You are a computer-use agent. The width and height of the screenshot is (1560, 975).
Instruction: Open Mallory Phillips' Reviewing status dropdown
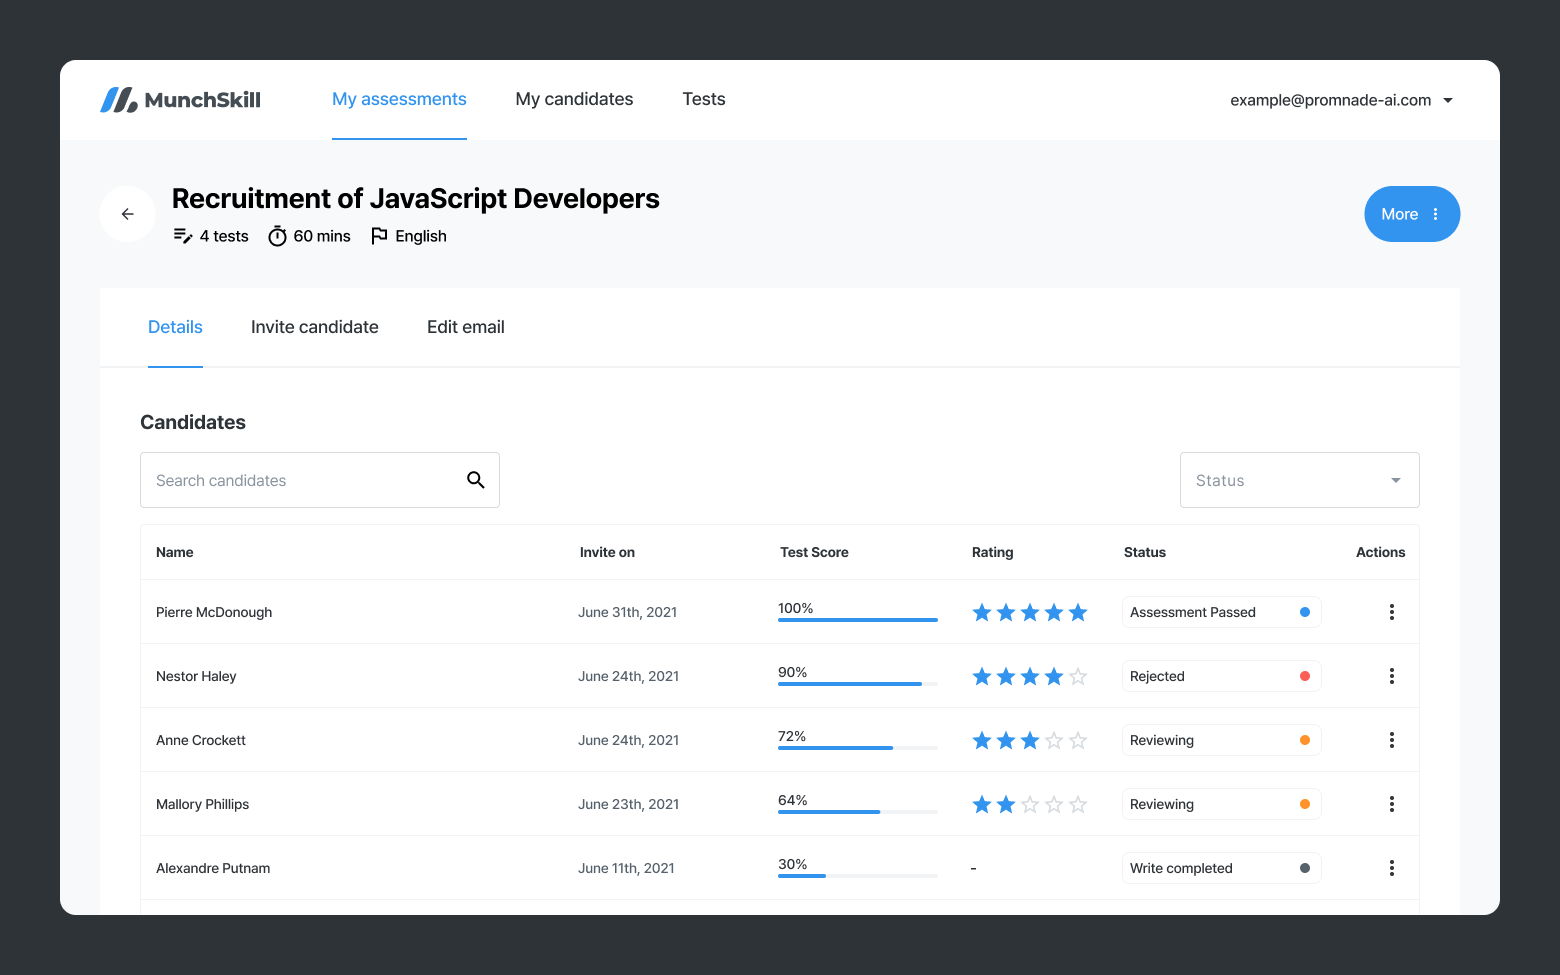pos(1221,804)
